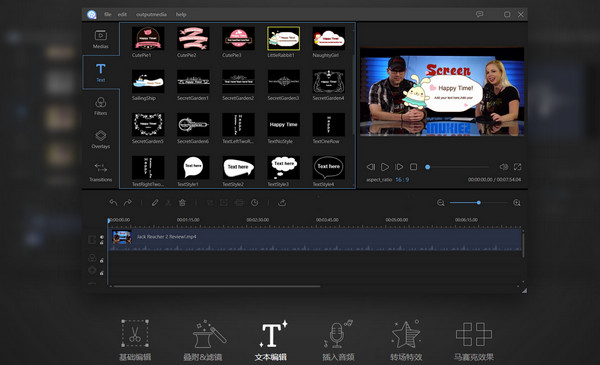This screenshot has height=365, width=600.
Task: Open the Overlays panel
Action: click(x=101, y=139)
